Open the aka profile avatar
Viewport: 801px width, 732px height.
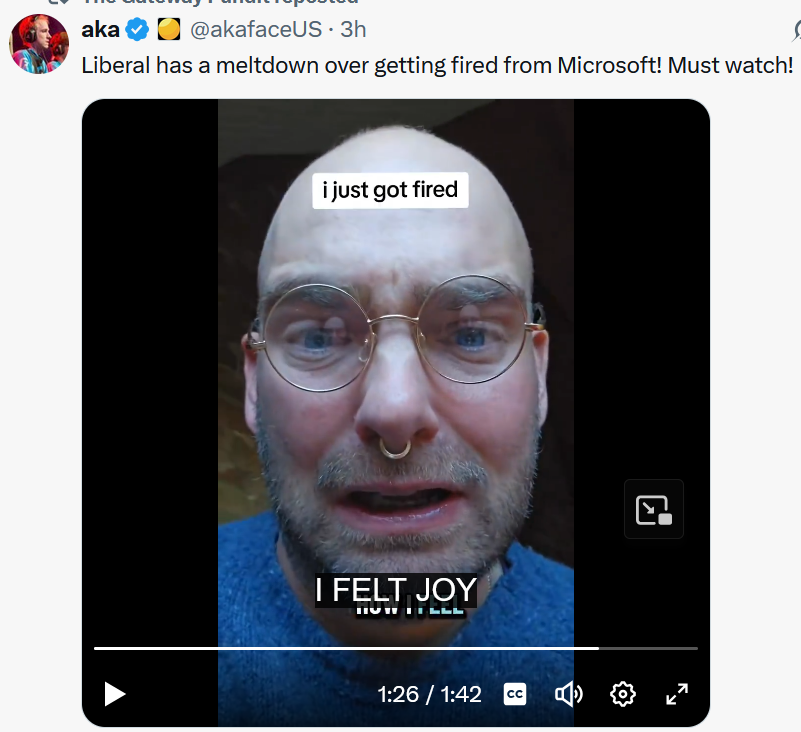pos(39,44)
